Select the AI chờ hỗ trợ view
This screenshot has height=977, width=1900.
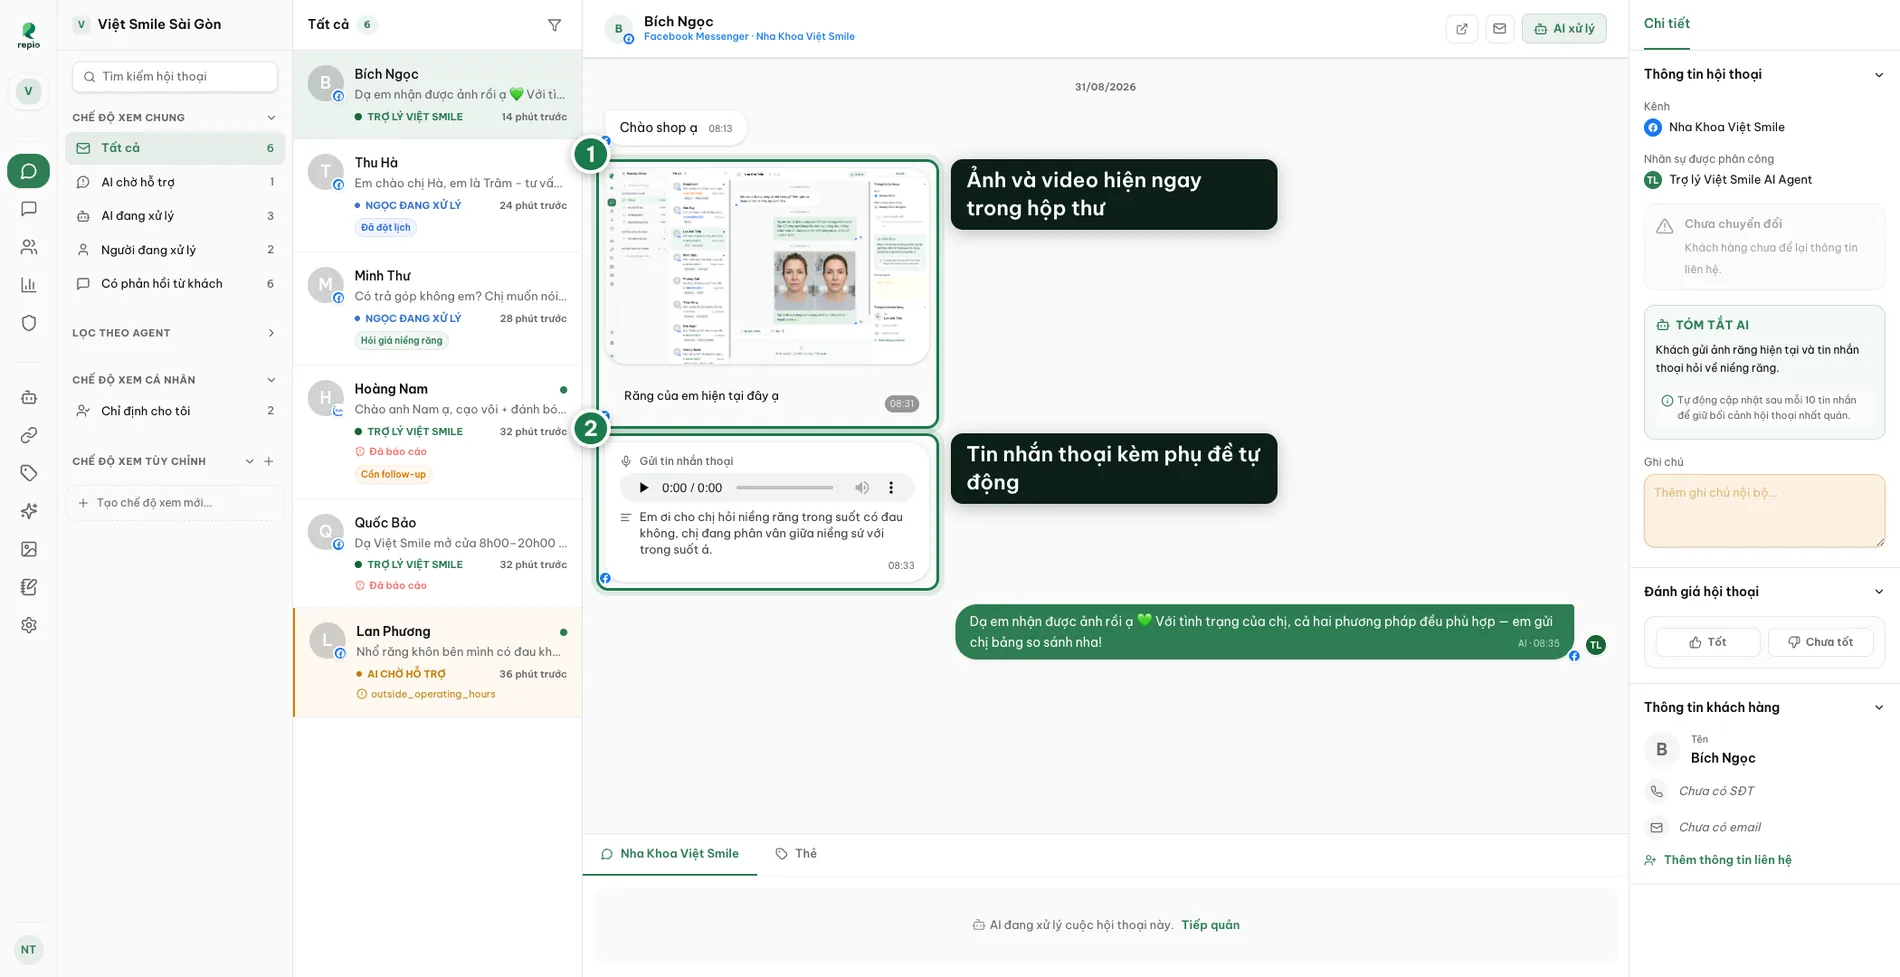(175, 182)
